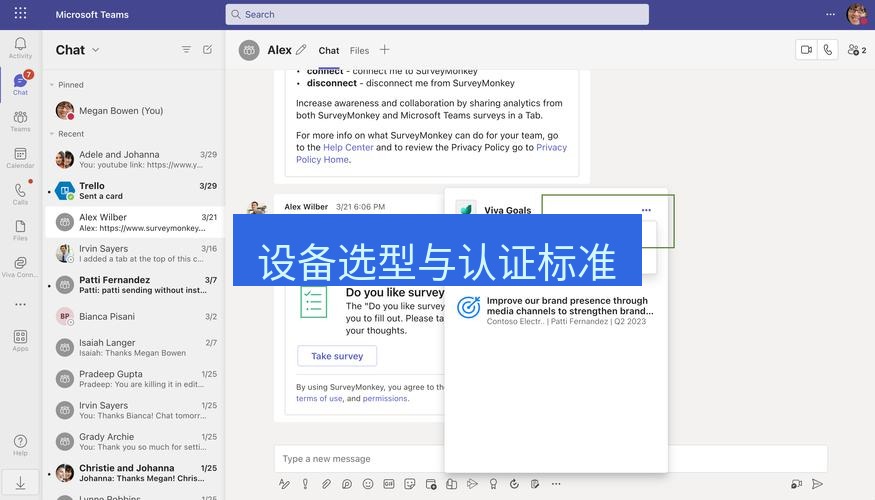
Task: Open the Praise badge icon
Action: click(493, 484)
